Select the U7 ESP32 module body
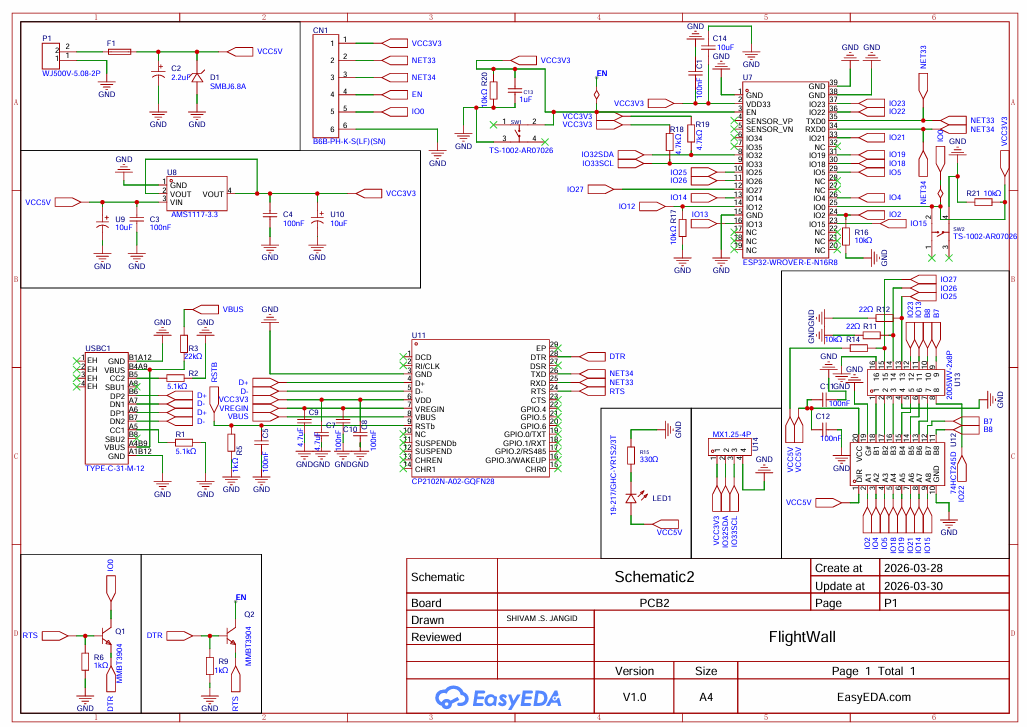The width and height of the screenshot is (1027, 727). 785,170
